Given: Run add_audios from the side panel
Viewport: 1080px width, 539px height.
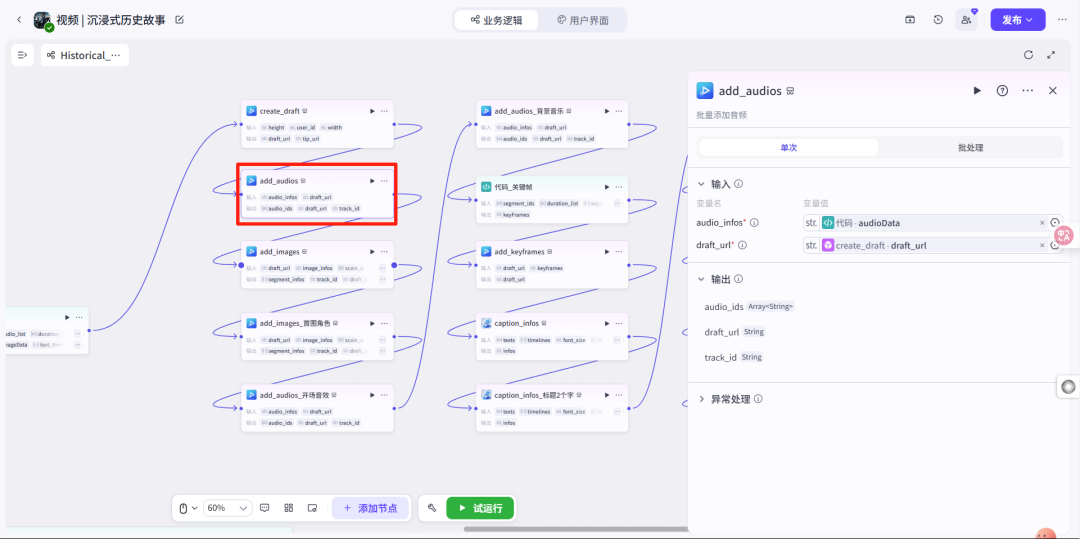Looking at the screenshot, I should [977, 90].
